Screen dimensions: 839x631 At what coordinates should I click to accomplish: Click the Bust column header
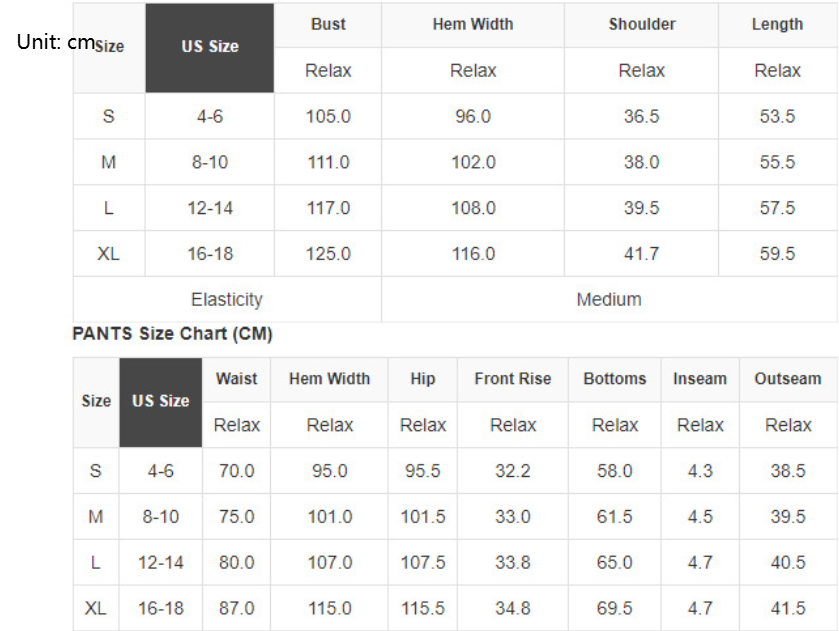point(328,24)
